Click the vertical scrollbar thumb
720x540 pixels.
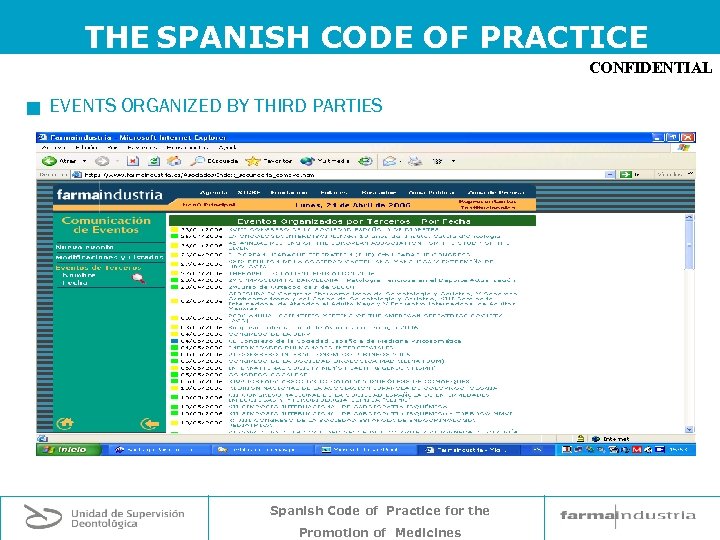click(x=689, y=246)
